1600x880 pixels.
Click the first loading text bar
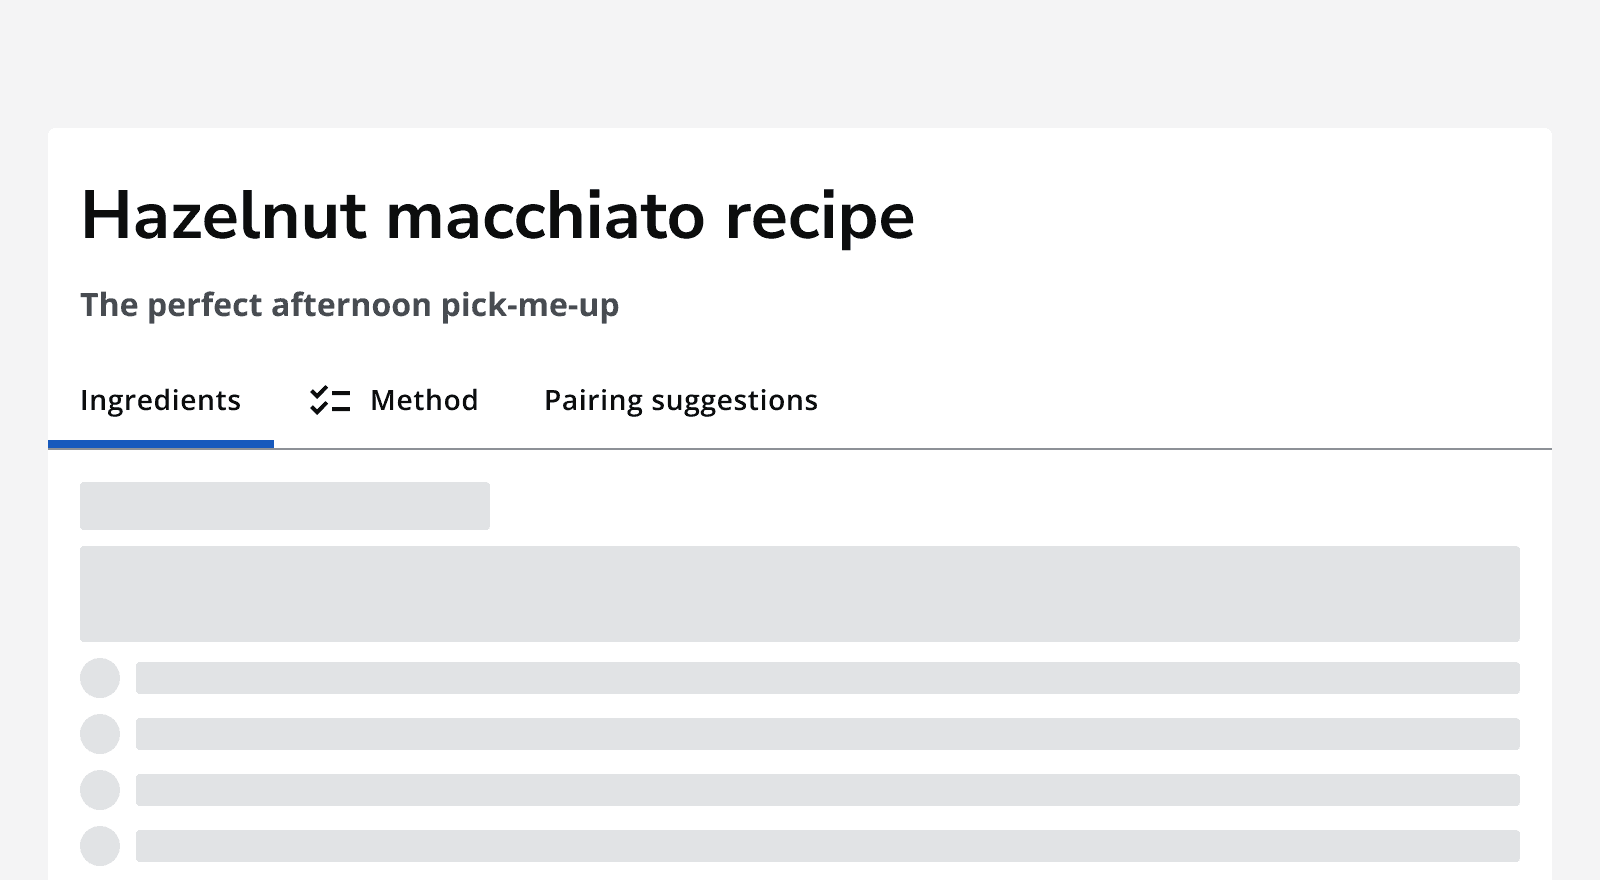click(830, 678)
